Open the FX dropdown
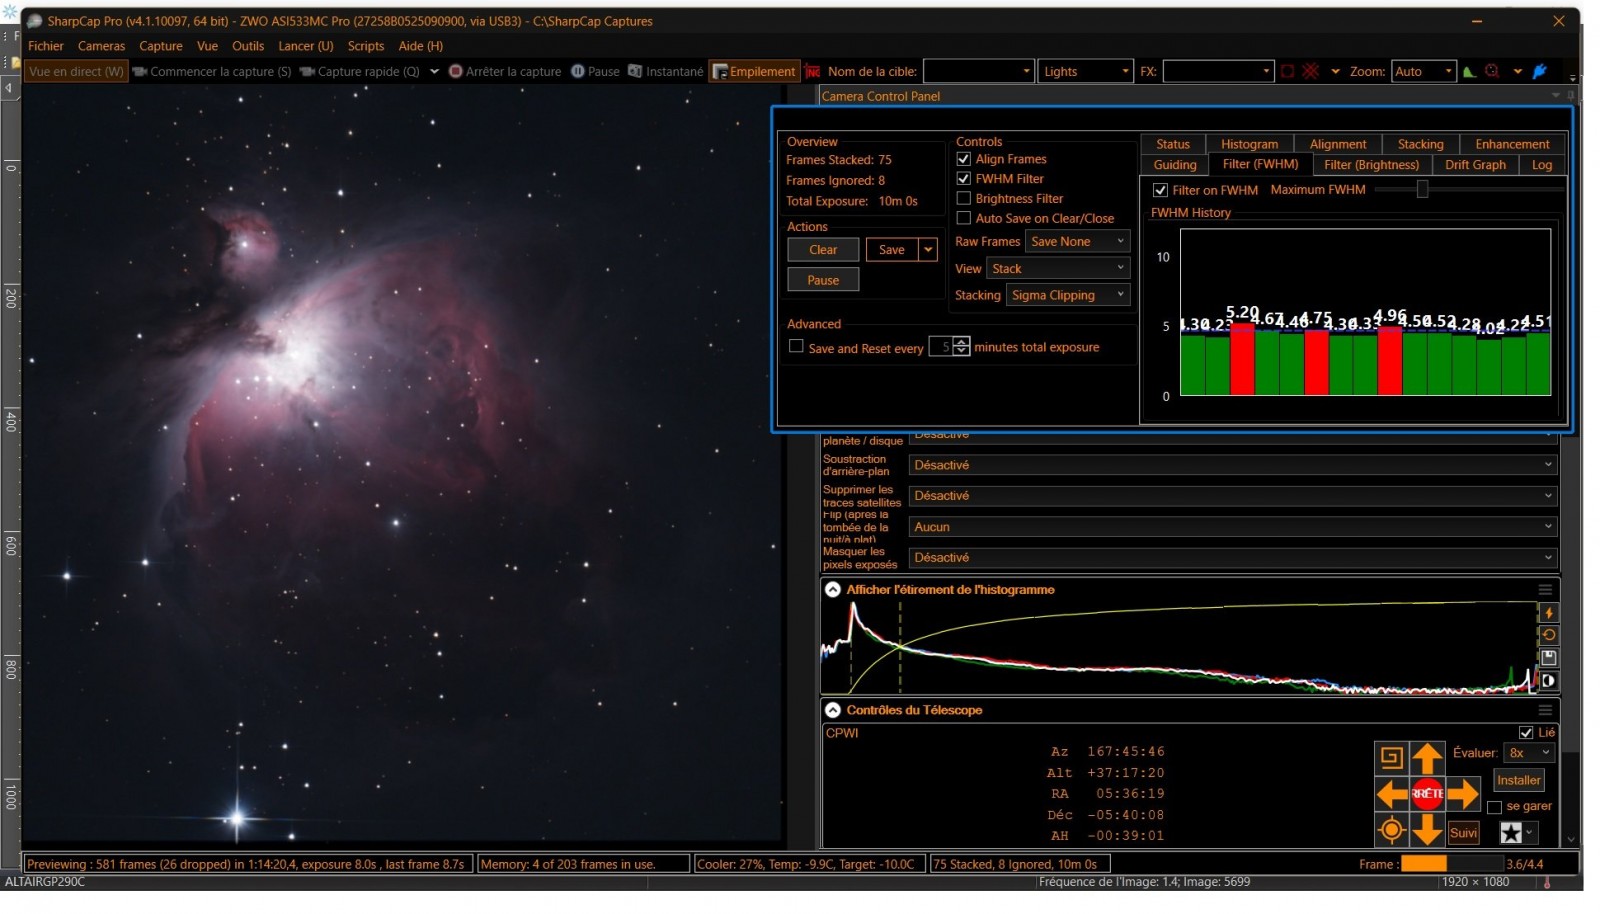The image size is (1600, 914). pyautogui.click(x=1218, y=72)
